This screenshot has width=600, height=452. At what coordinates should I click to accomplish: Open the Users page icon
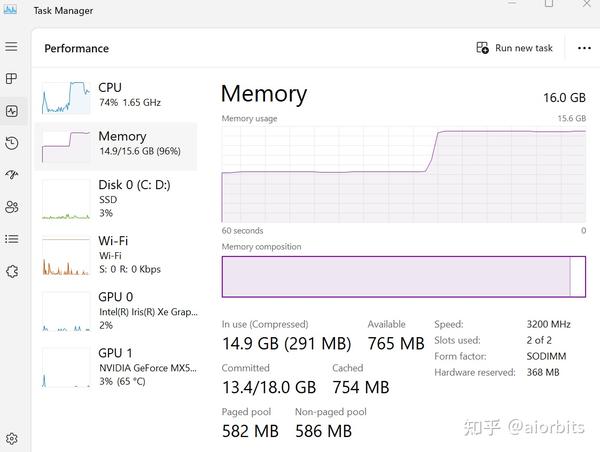[12, 207]
